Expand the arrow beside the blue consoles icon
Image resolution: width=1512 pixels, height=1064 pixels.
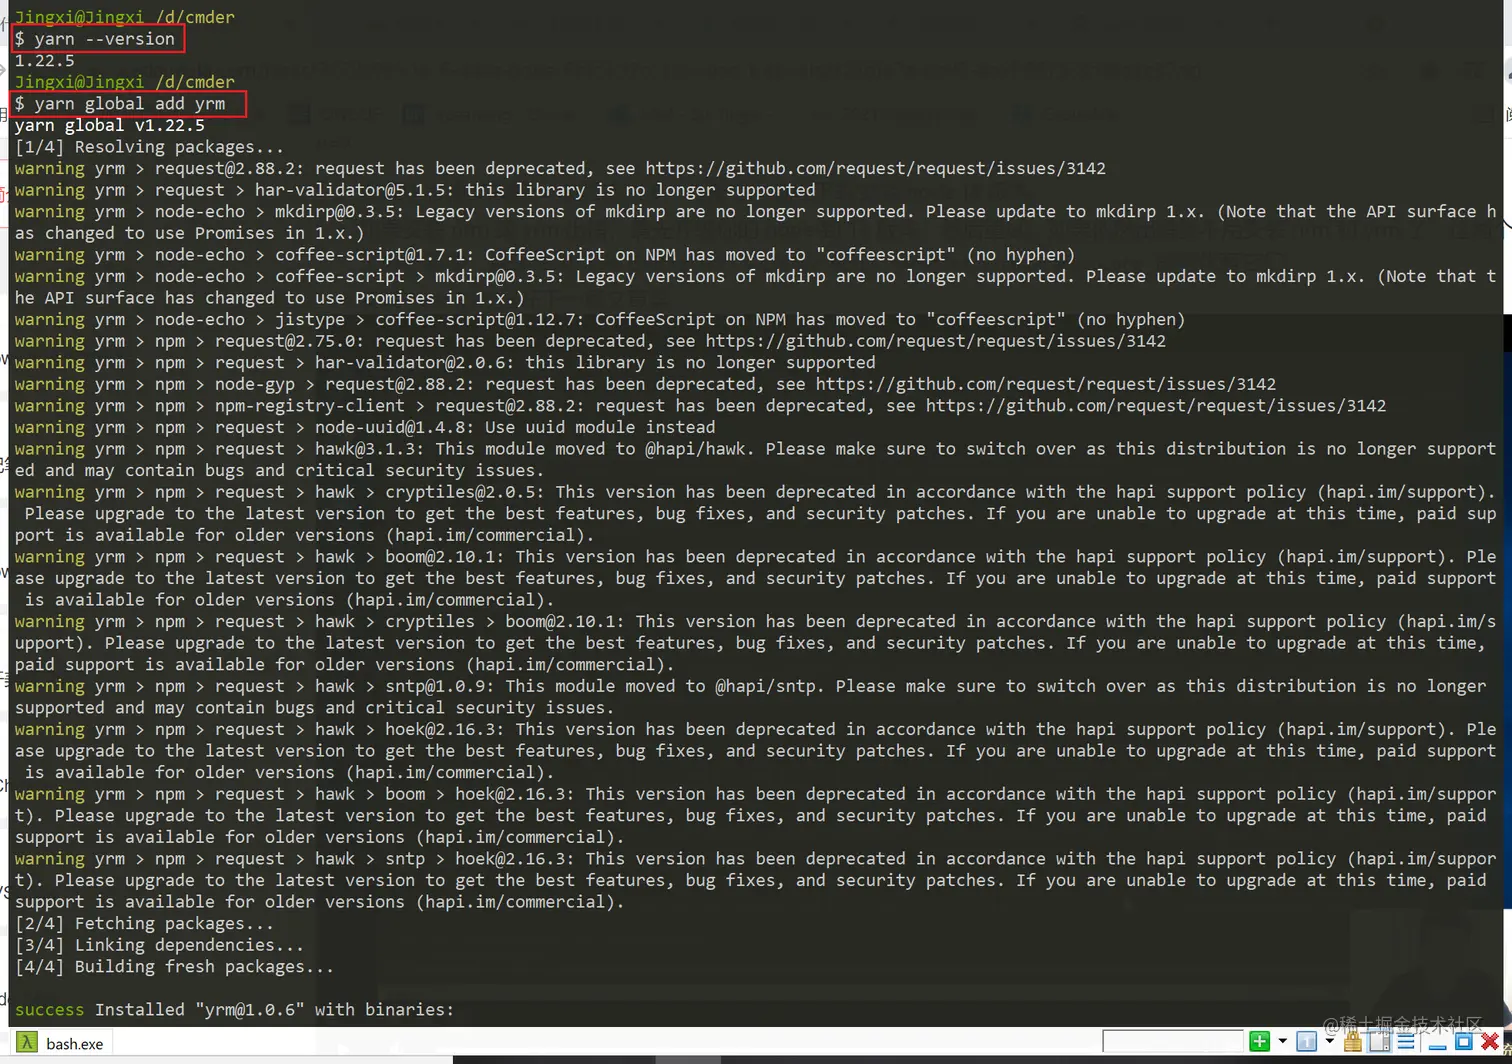[x=1329, y=1041]
